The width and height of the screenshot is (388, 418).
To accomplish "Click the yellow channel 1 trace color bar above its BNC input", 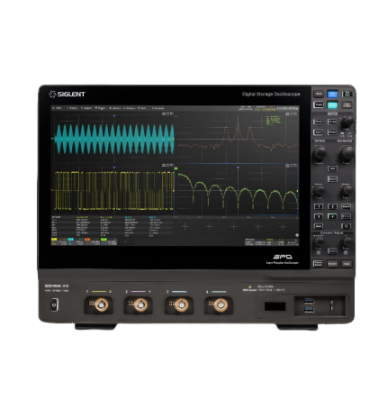I will (x=99, y=291).
